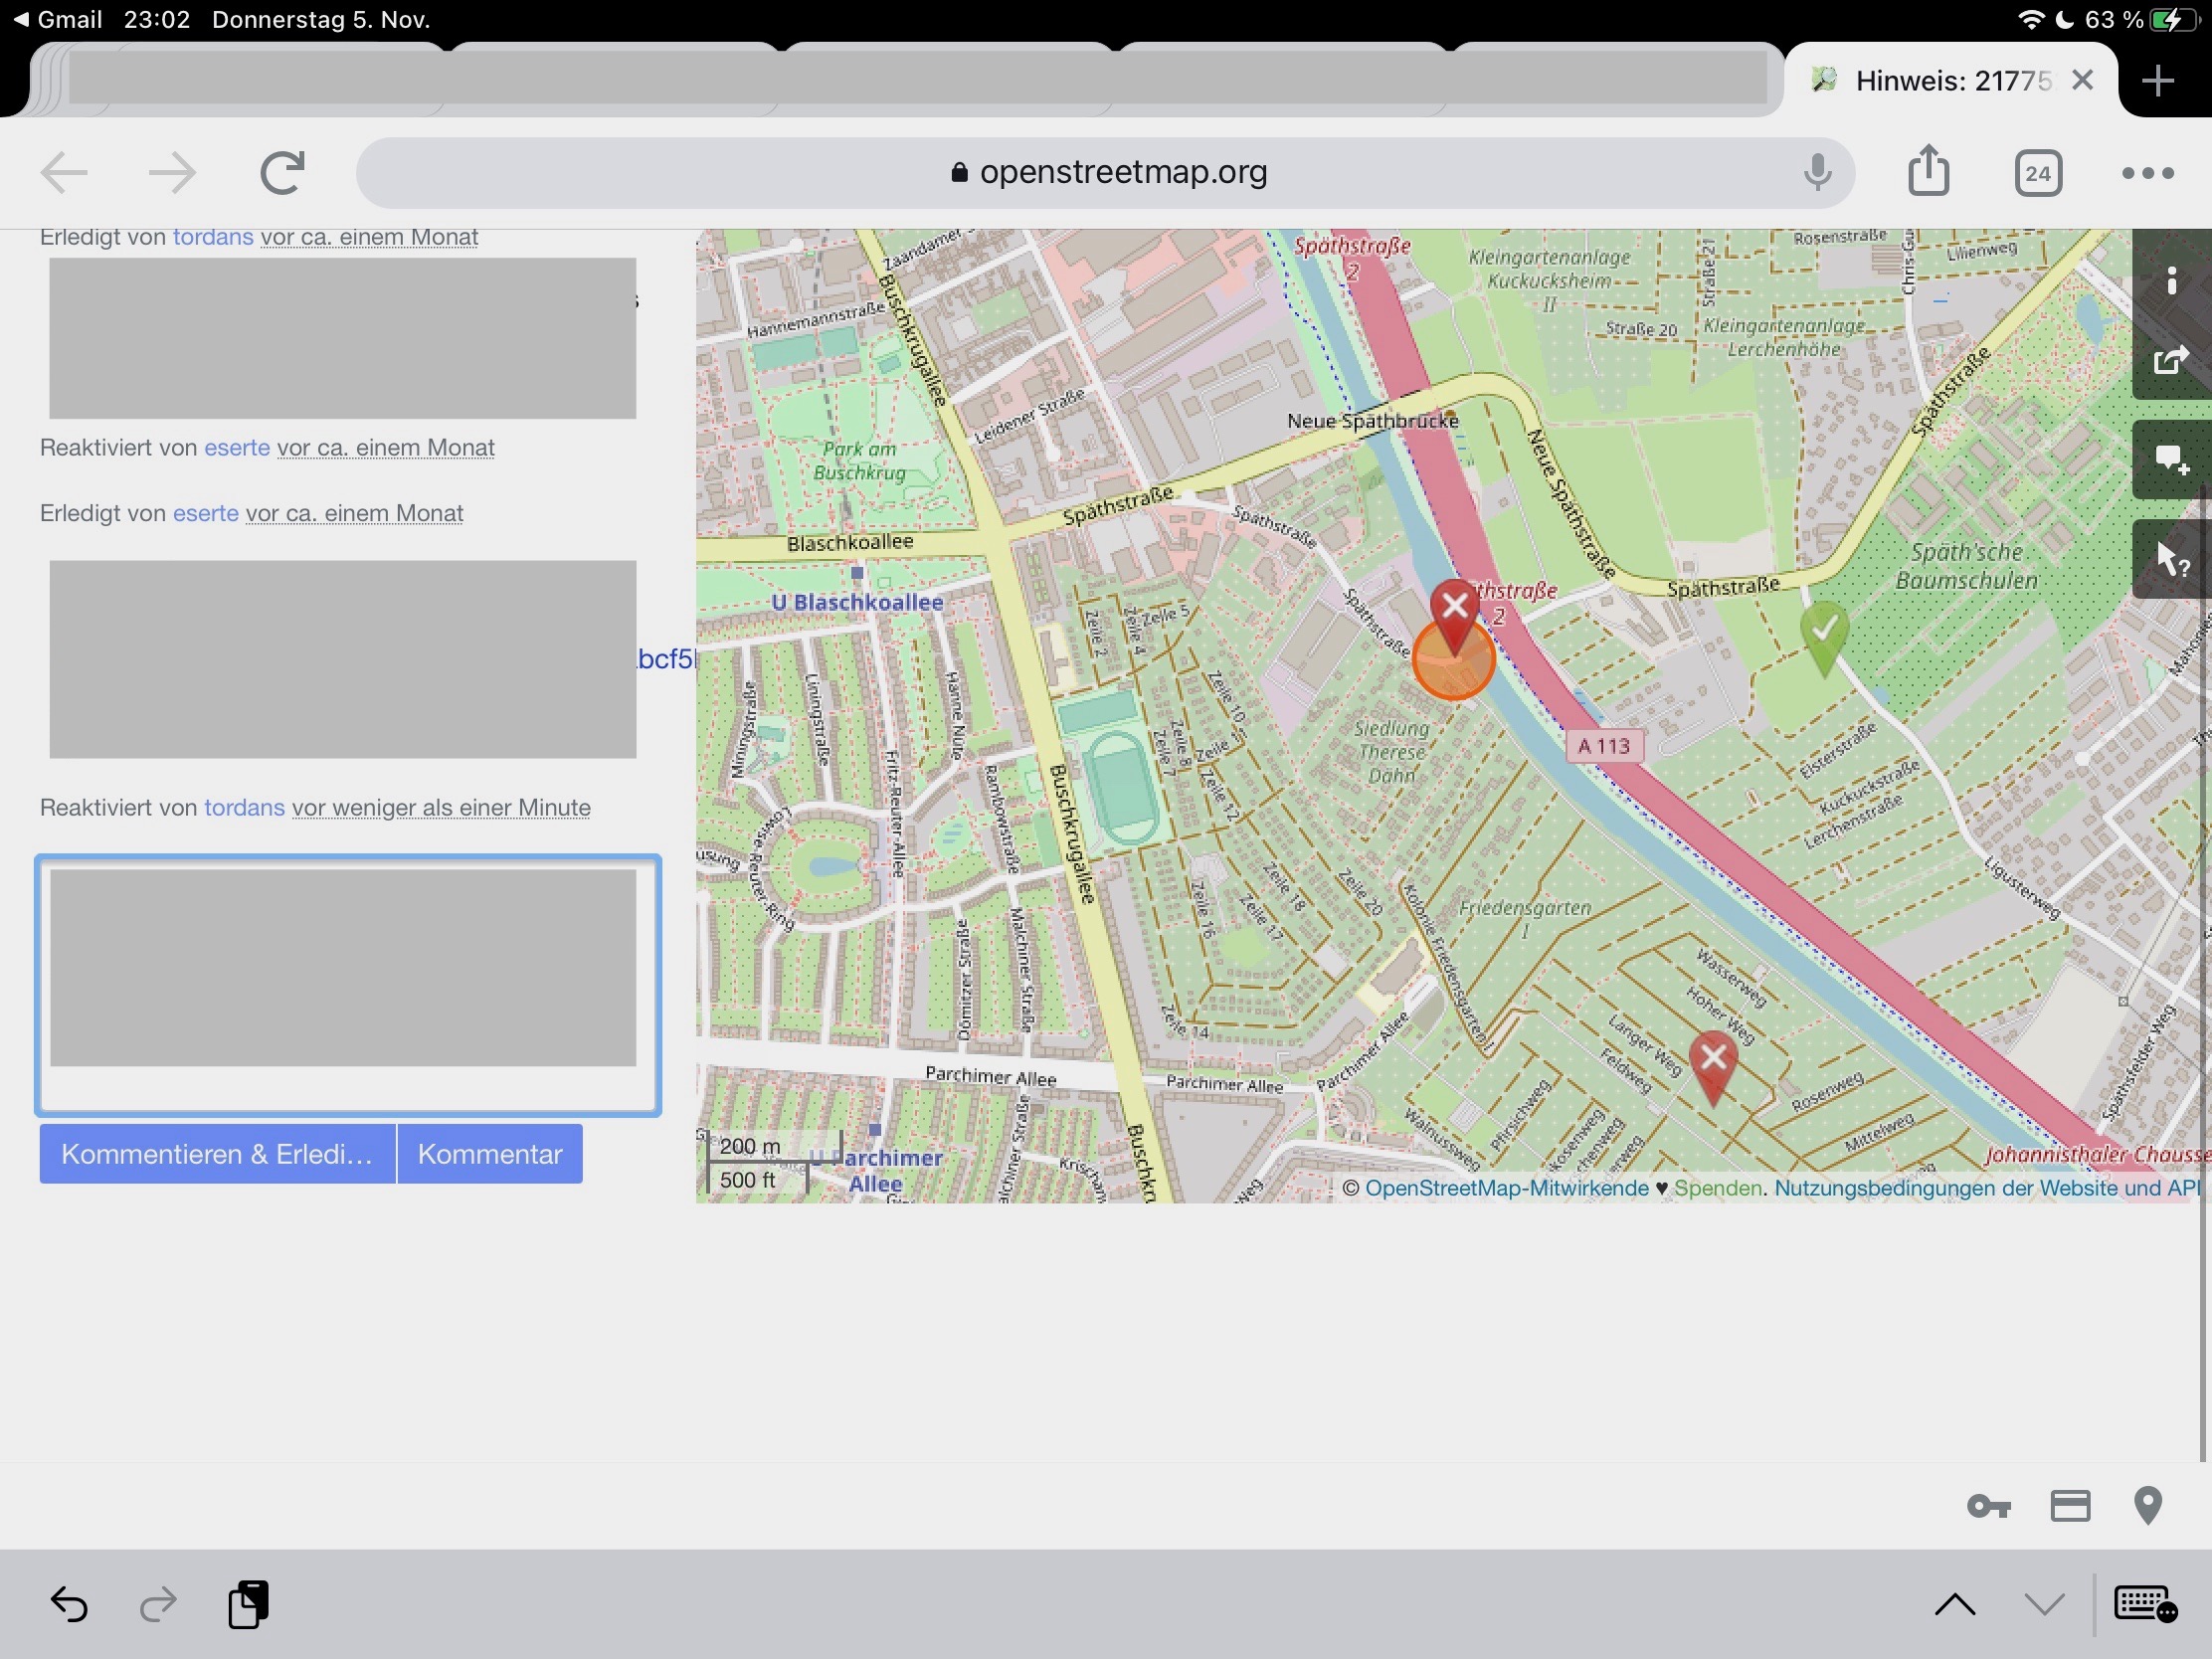Click the Späth'sche Baumschulen label
This screenshot has width=2212, height=1659.
pos(1966,566)
